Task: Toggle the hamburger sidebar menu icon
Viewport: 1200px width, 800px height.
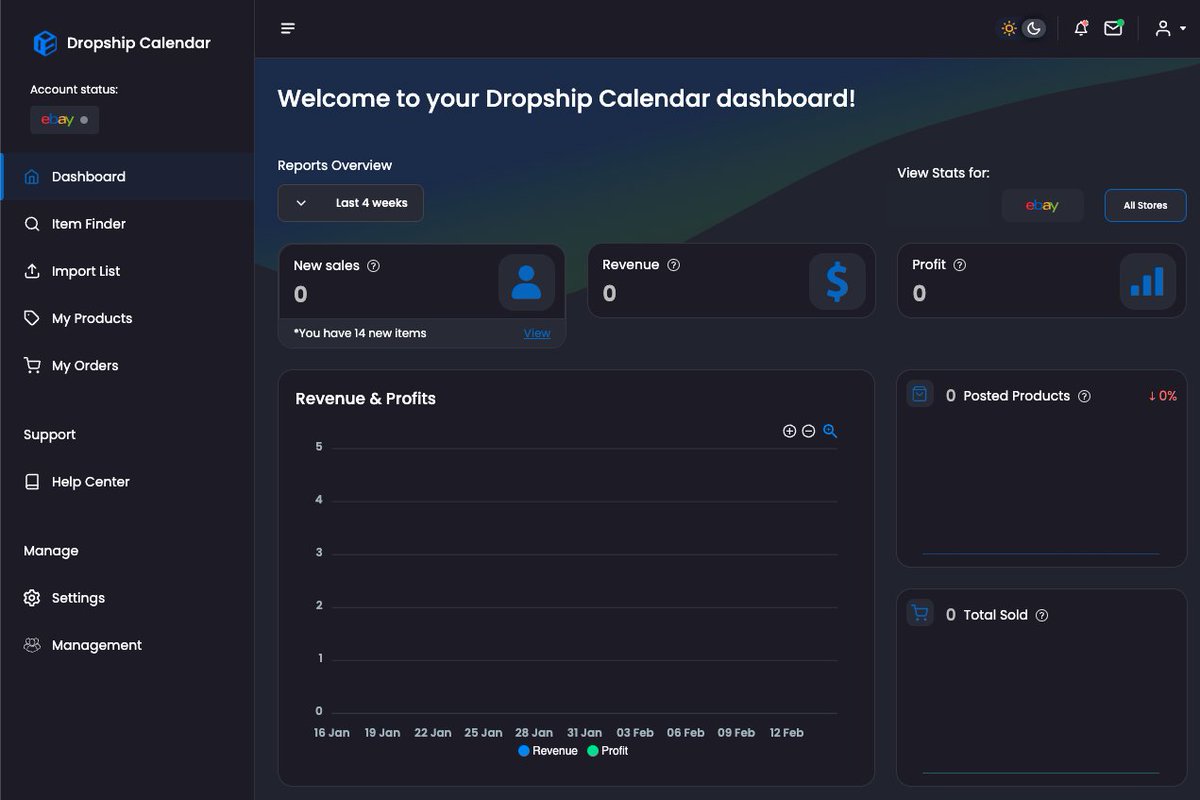Action: [288, 28]
